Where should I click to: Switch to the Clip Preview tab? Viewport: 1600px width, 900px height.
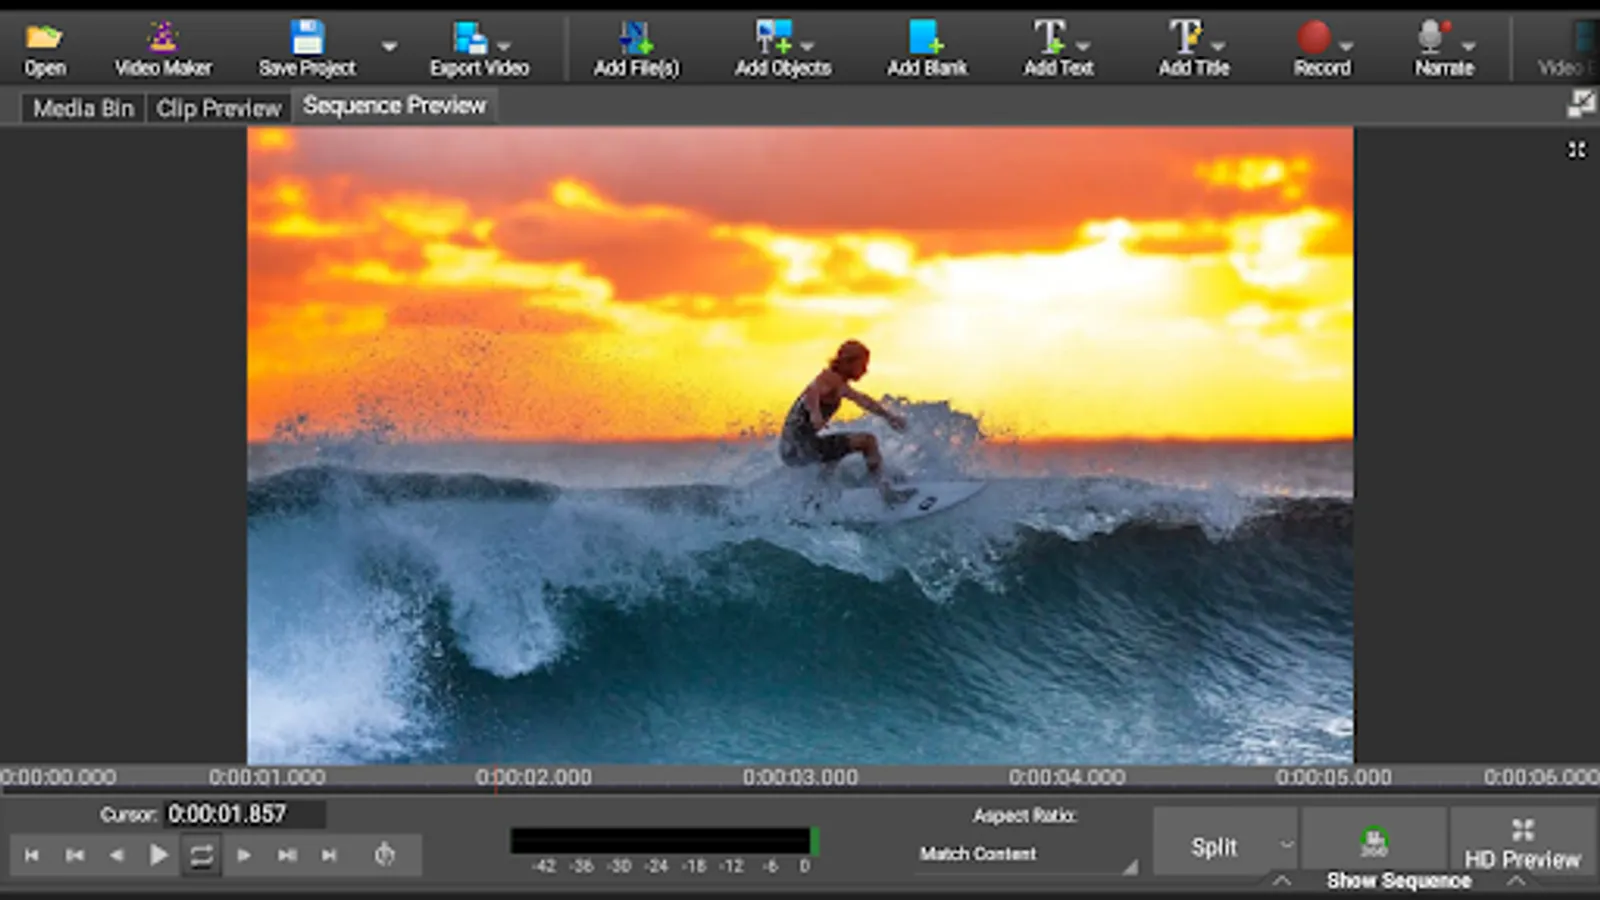pyautogui.click(x=218, y=108)
